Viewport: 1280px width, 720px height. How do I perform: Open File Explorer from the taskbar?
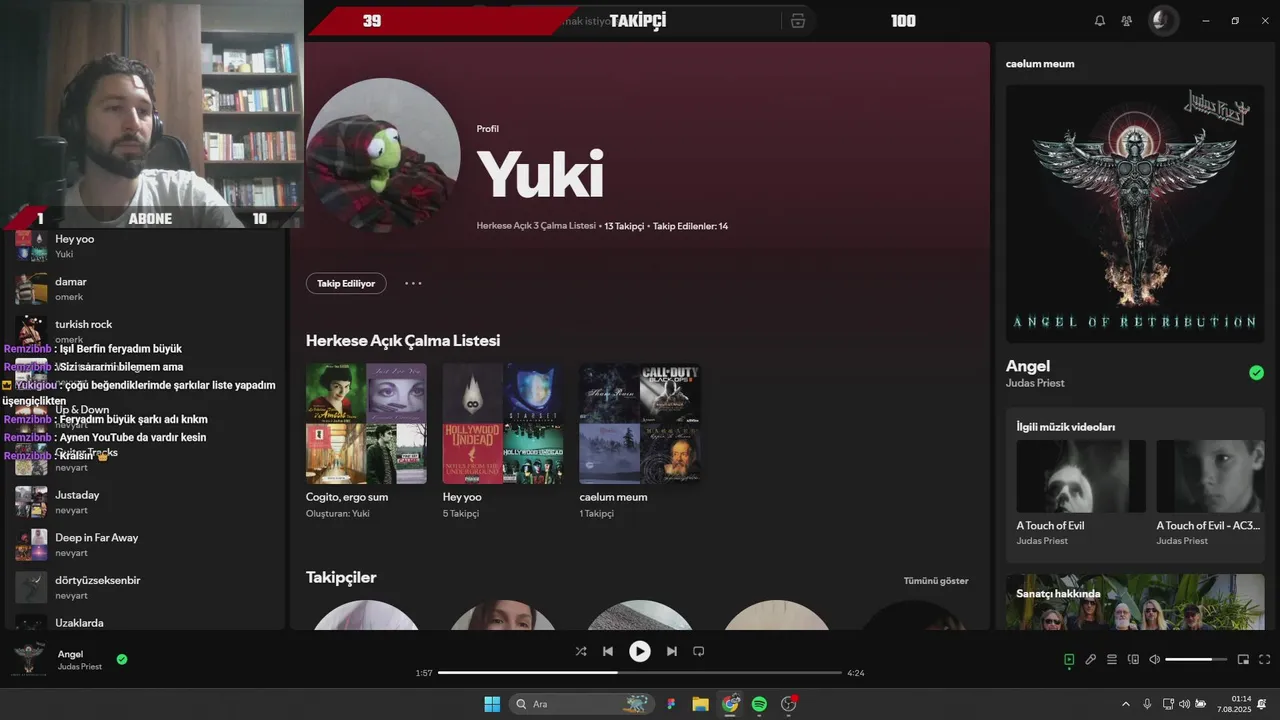(700, 704)
